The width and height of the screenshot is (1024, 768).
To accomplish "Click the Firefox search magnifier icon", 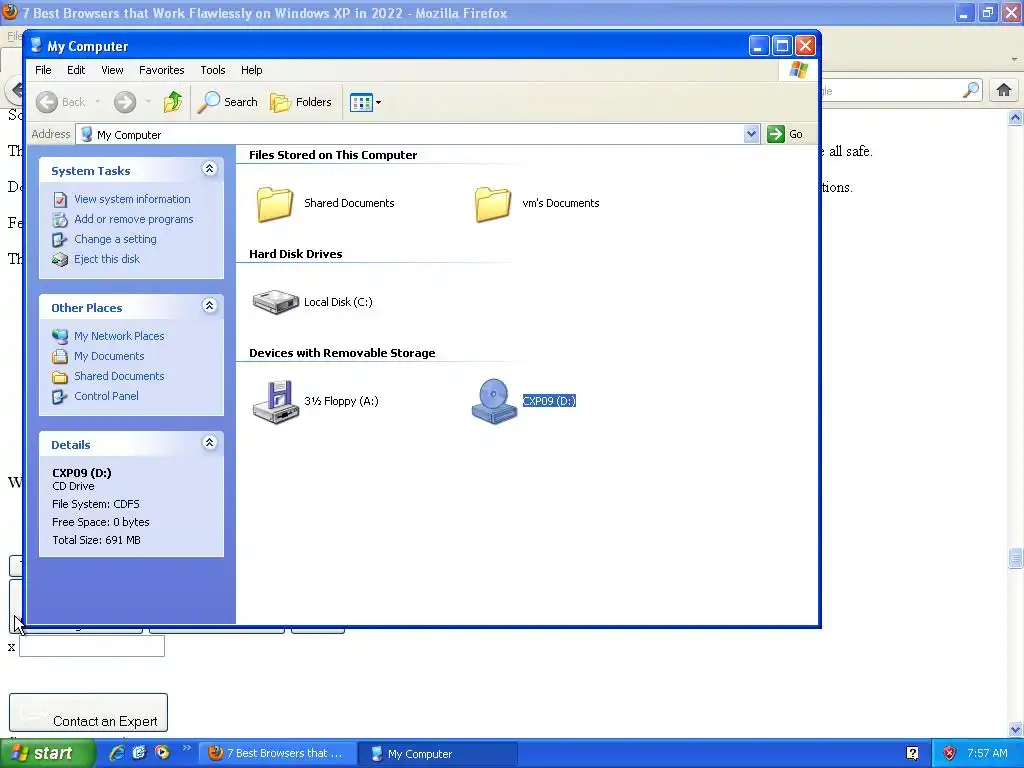I will coord(971,90).
